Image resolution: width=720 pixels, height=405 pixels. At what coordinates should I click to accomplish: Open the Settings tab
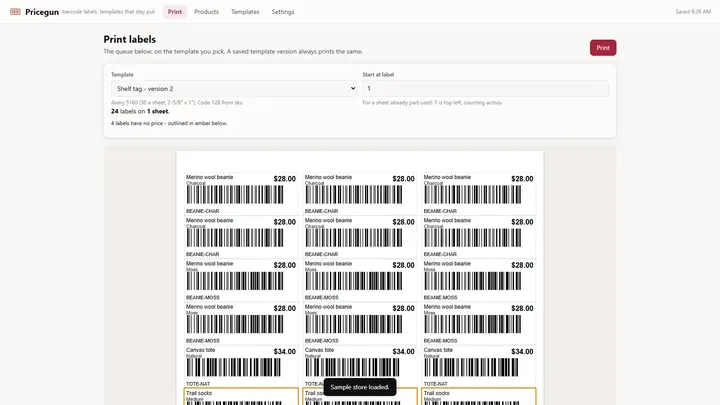click(x=282, y=12)
